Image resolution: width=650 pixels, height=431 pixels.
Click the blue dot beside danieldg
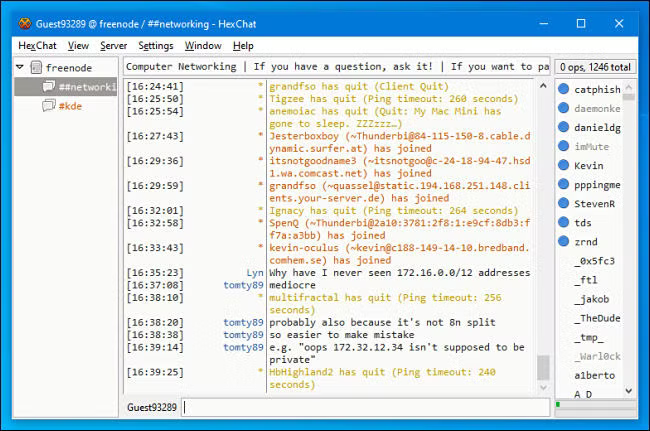coord(563,127)
